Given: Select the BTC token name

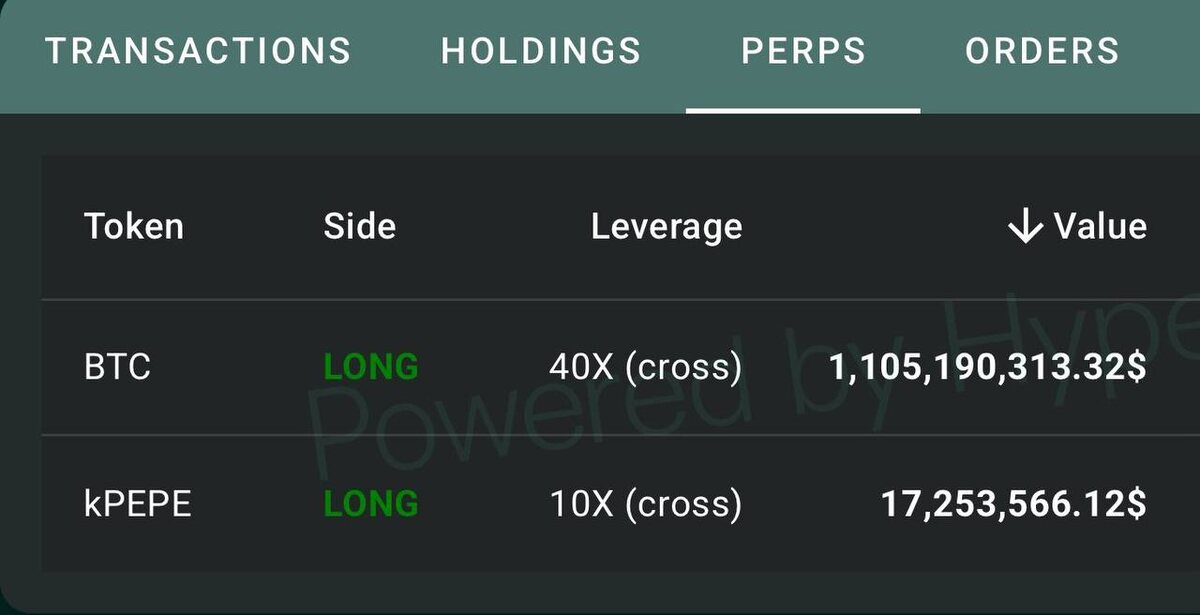Looking at the screenshot, I should click(117, 367).
